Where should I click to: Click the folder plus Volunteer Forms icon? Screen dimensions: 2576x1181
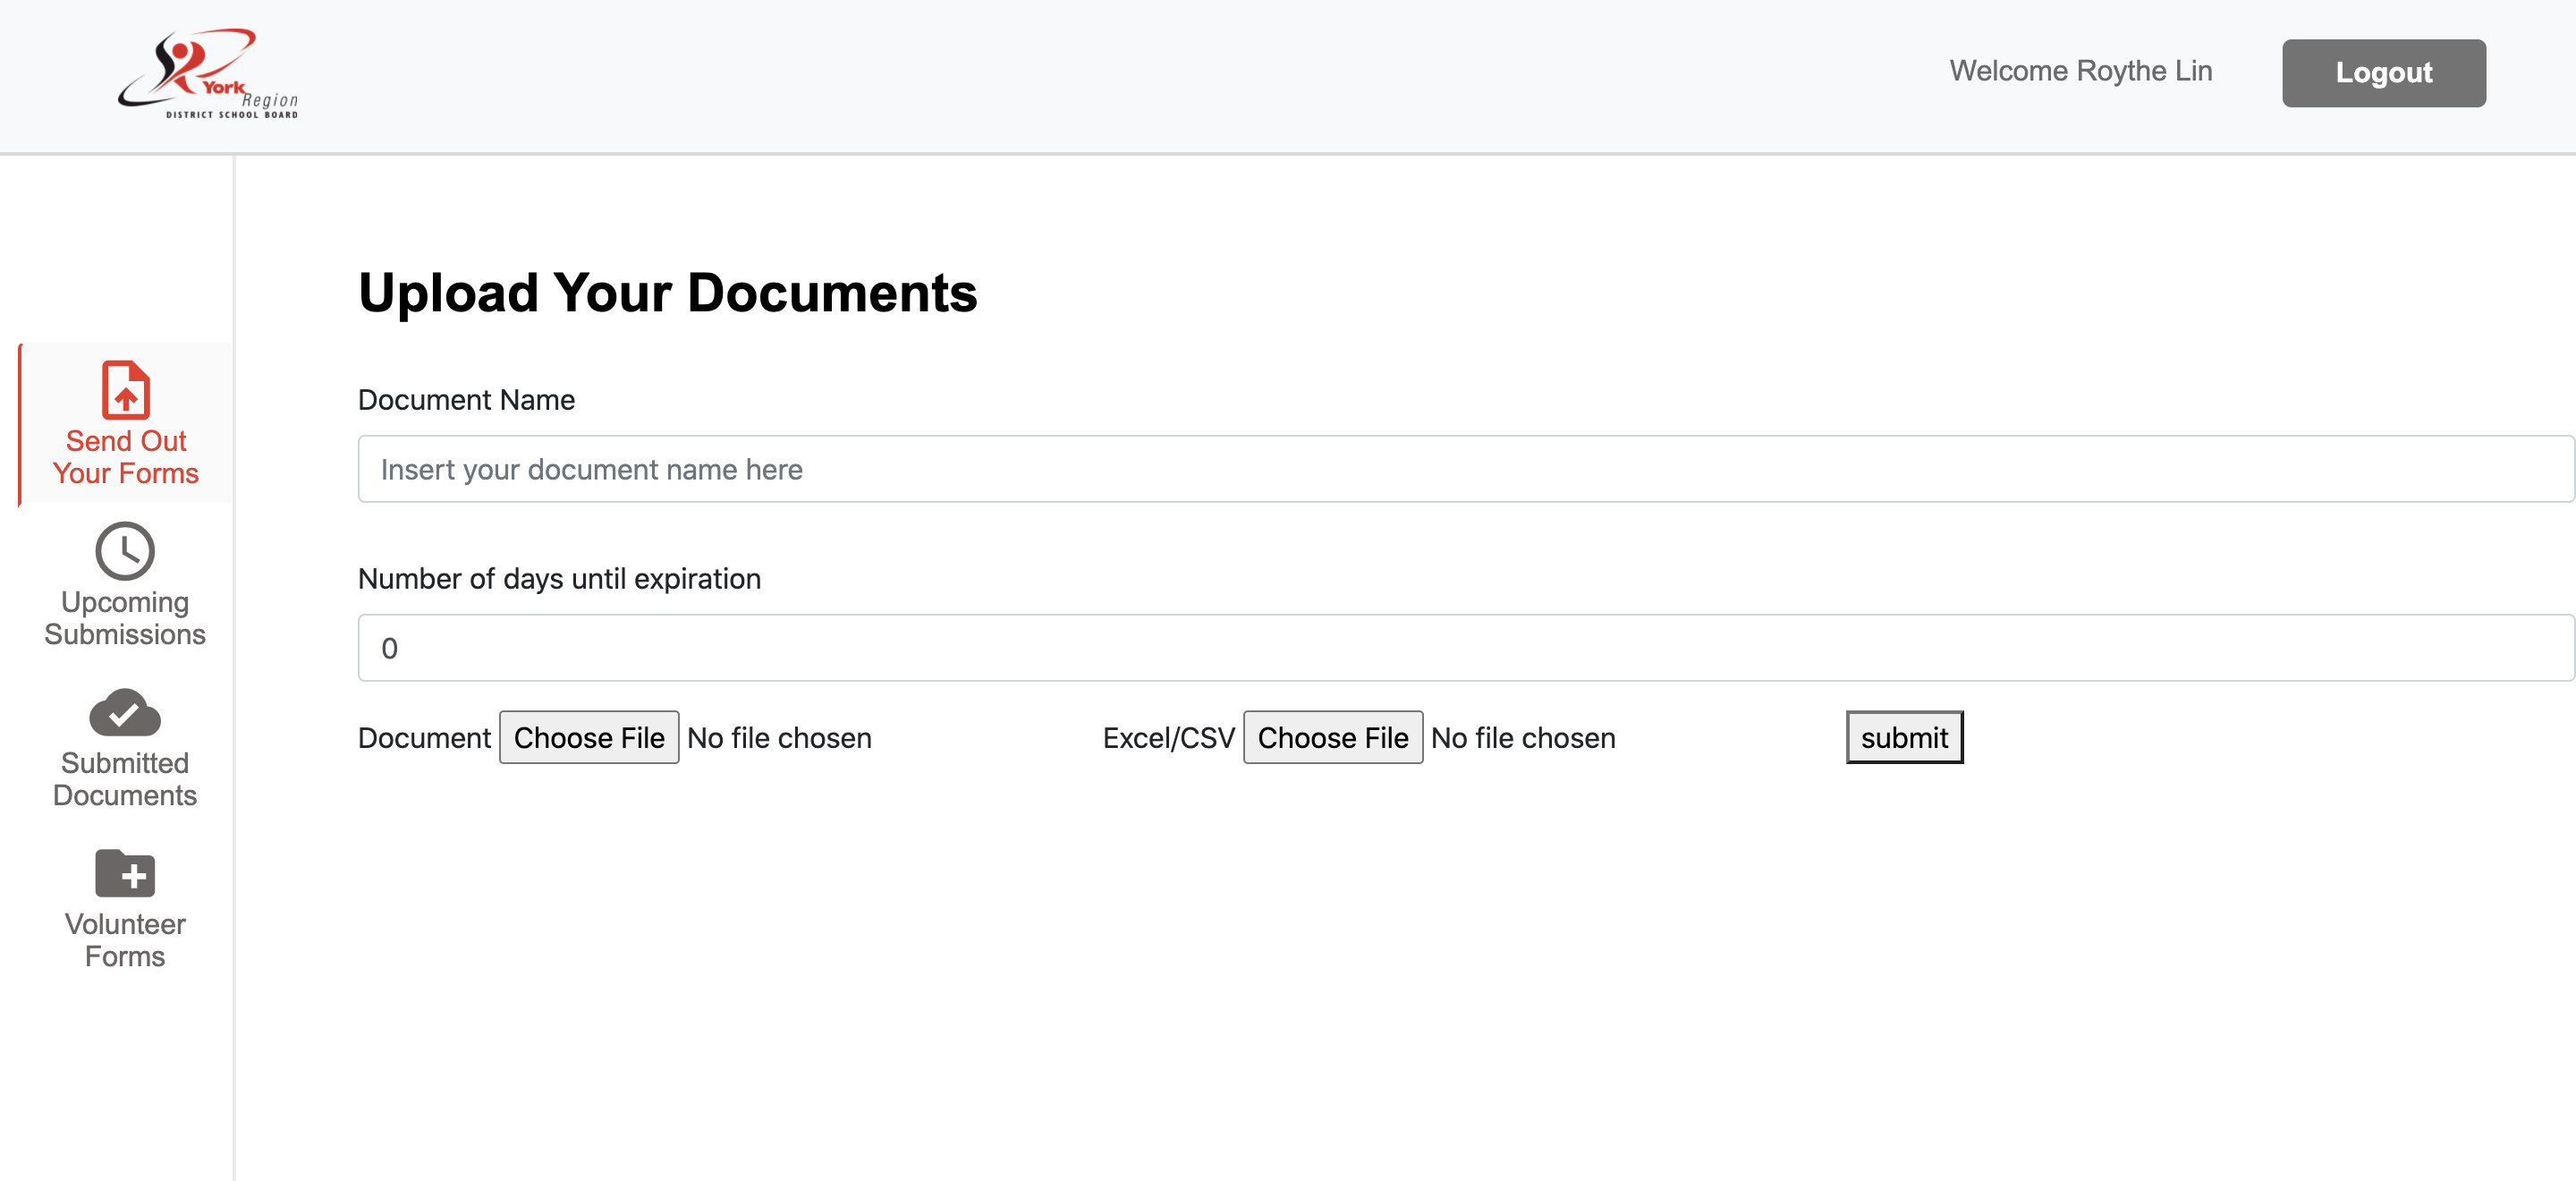(x=125, y=873)
